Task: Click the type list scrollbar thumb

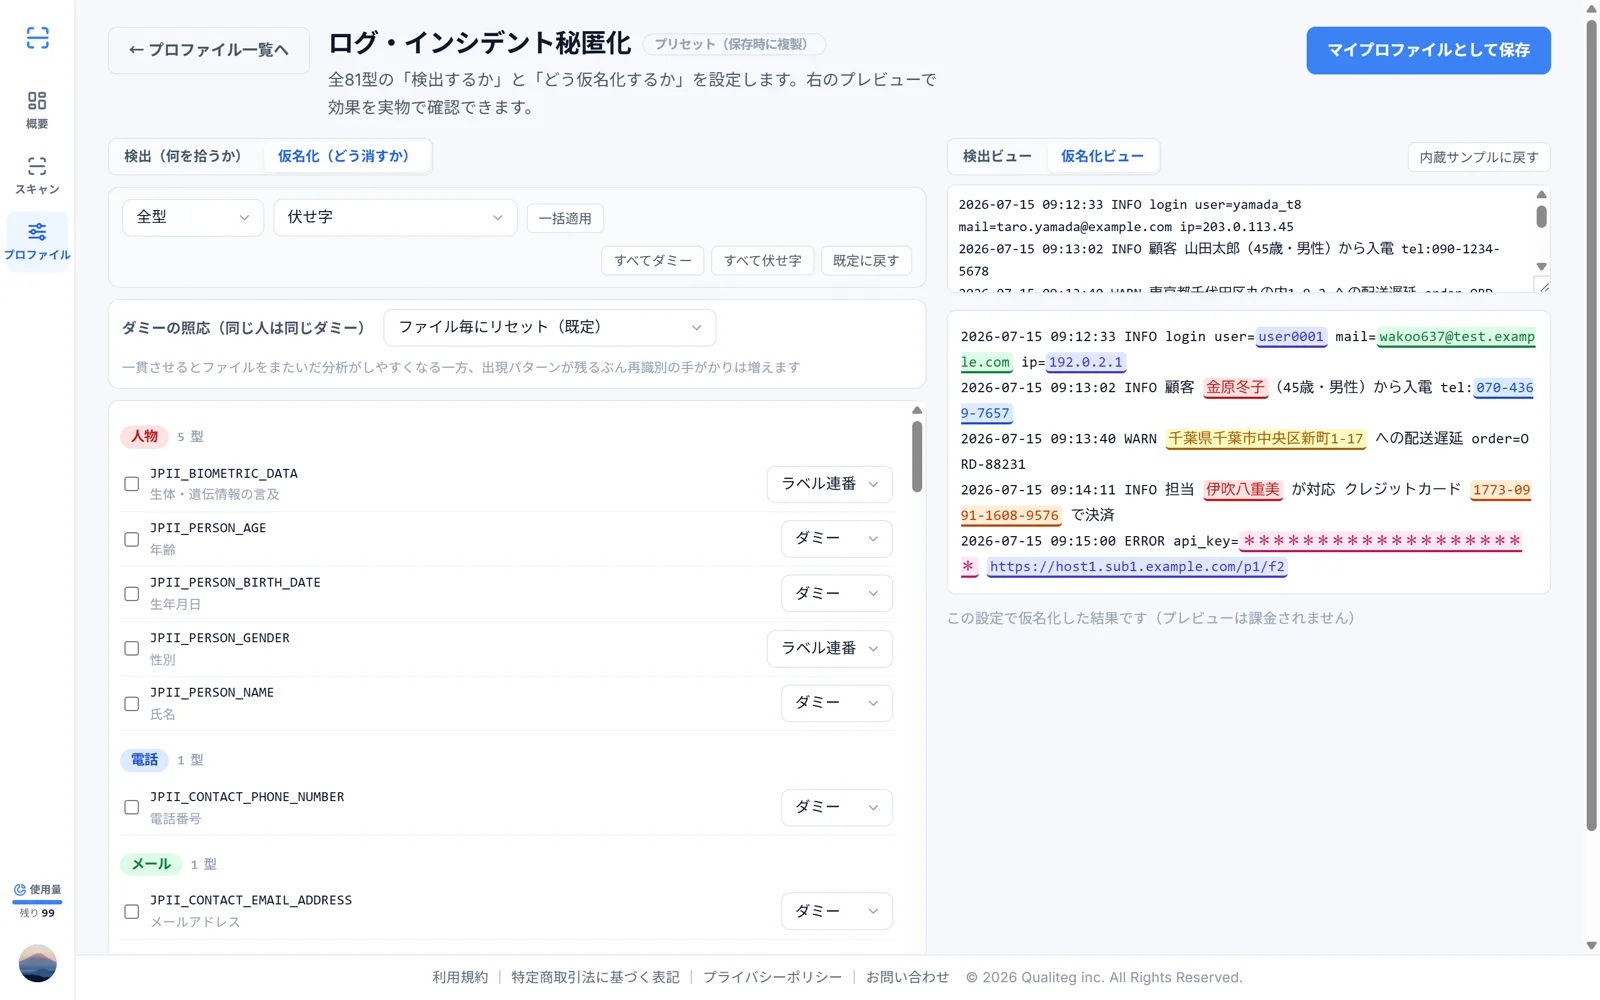Action: click(x=917, y=456)
